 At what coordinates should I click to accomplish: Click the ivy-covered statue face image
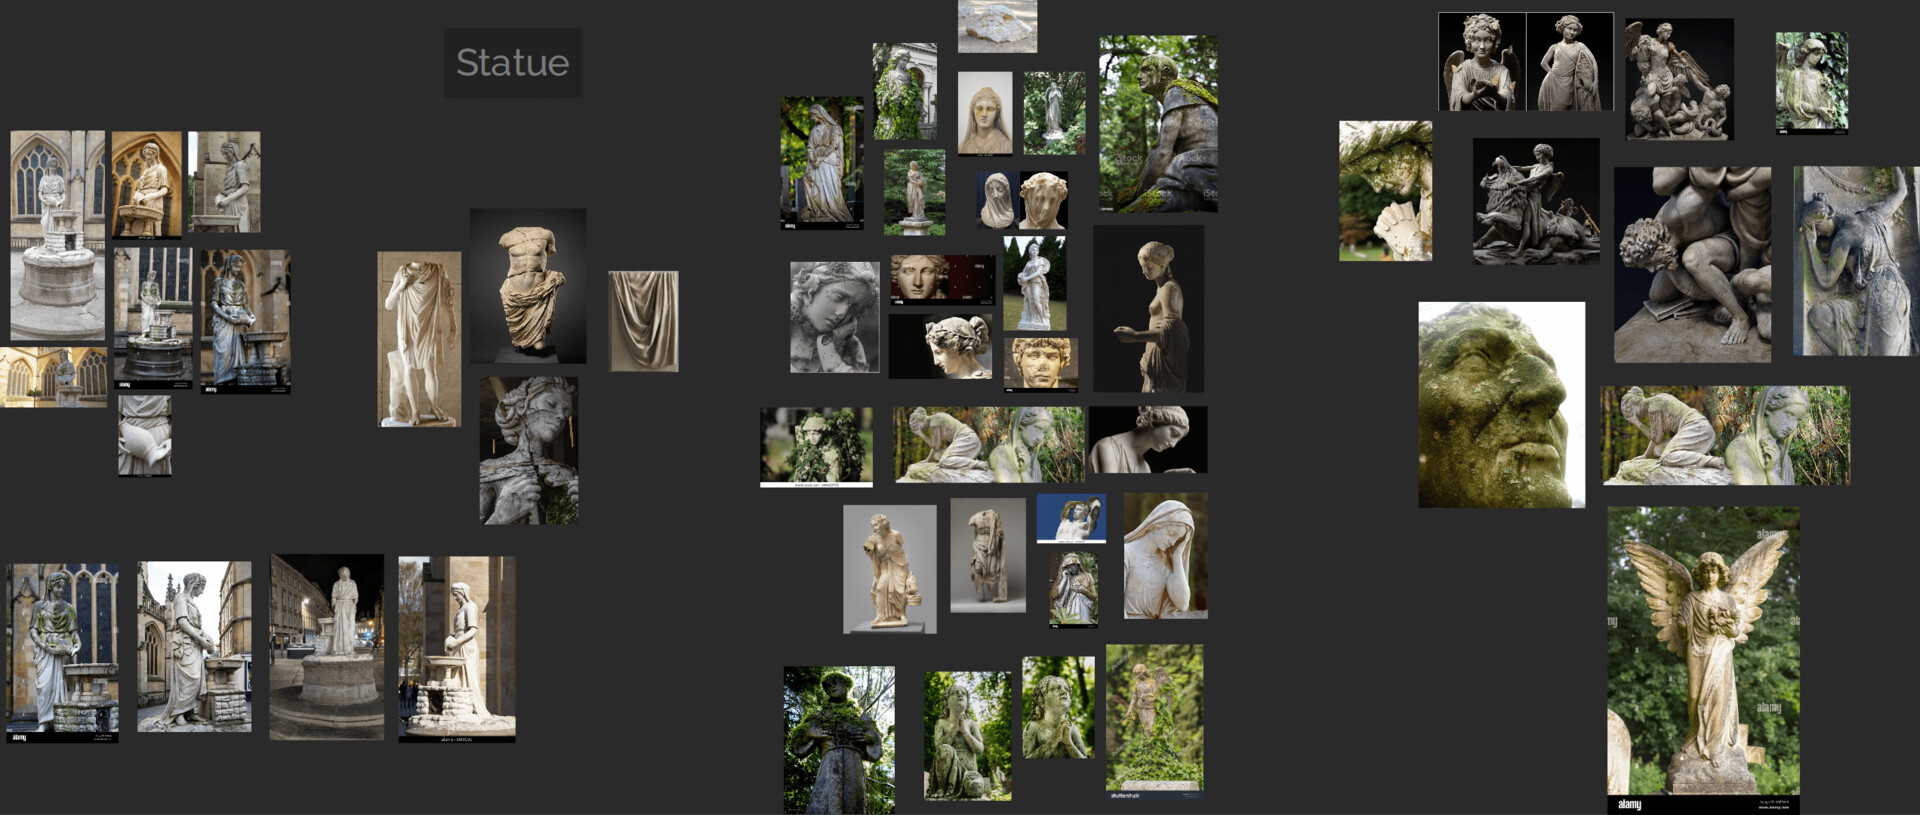(816, 446)
